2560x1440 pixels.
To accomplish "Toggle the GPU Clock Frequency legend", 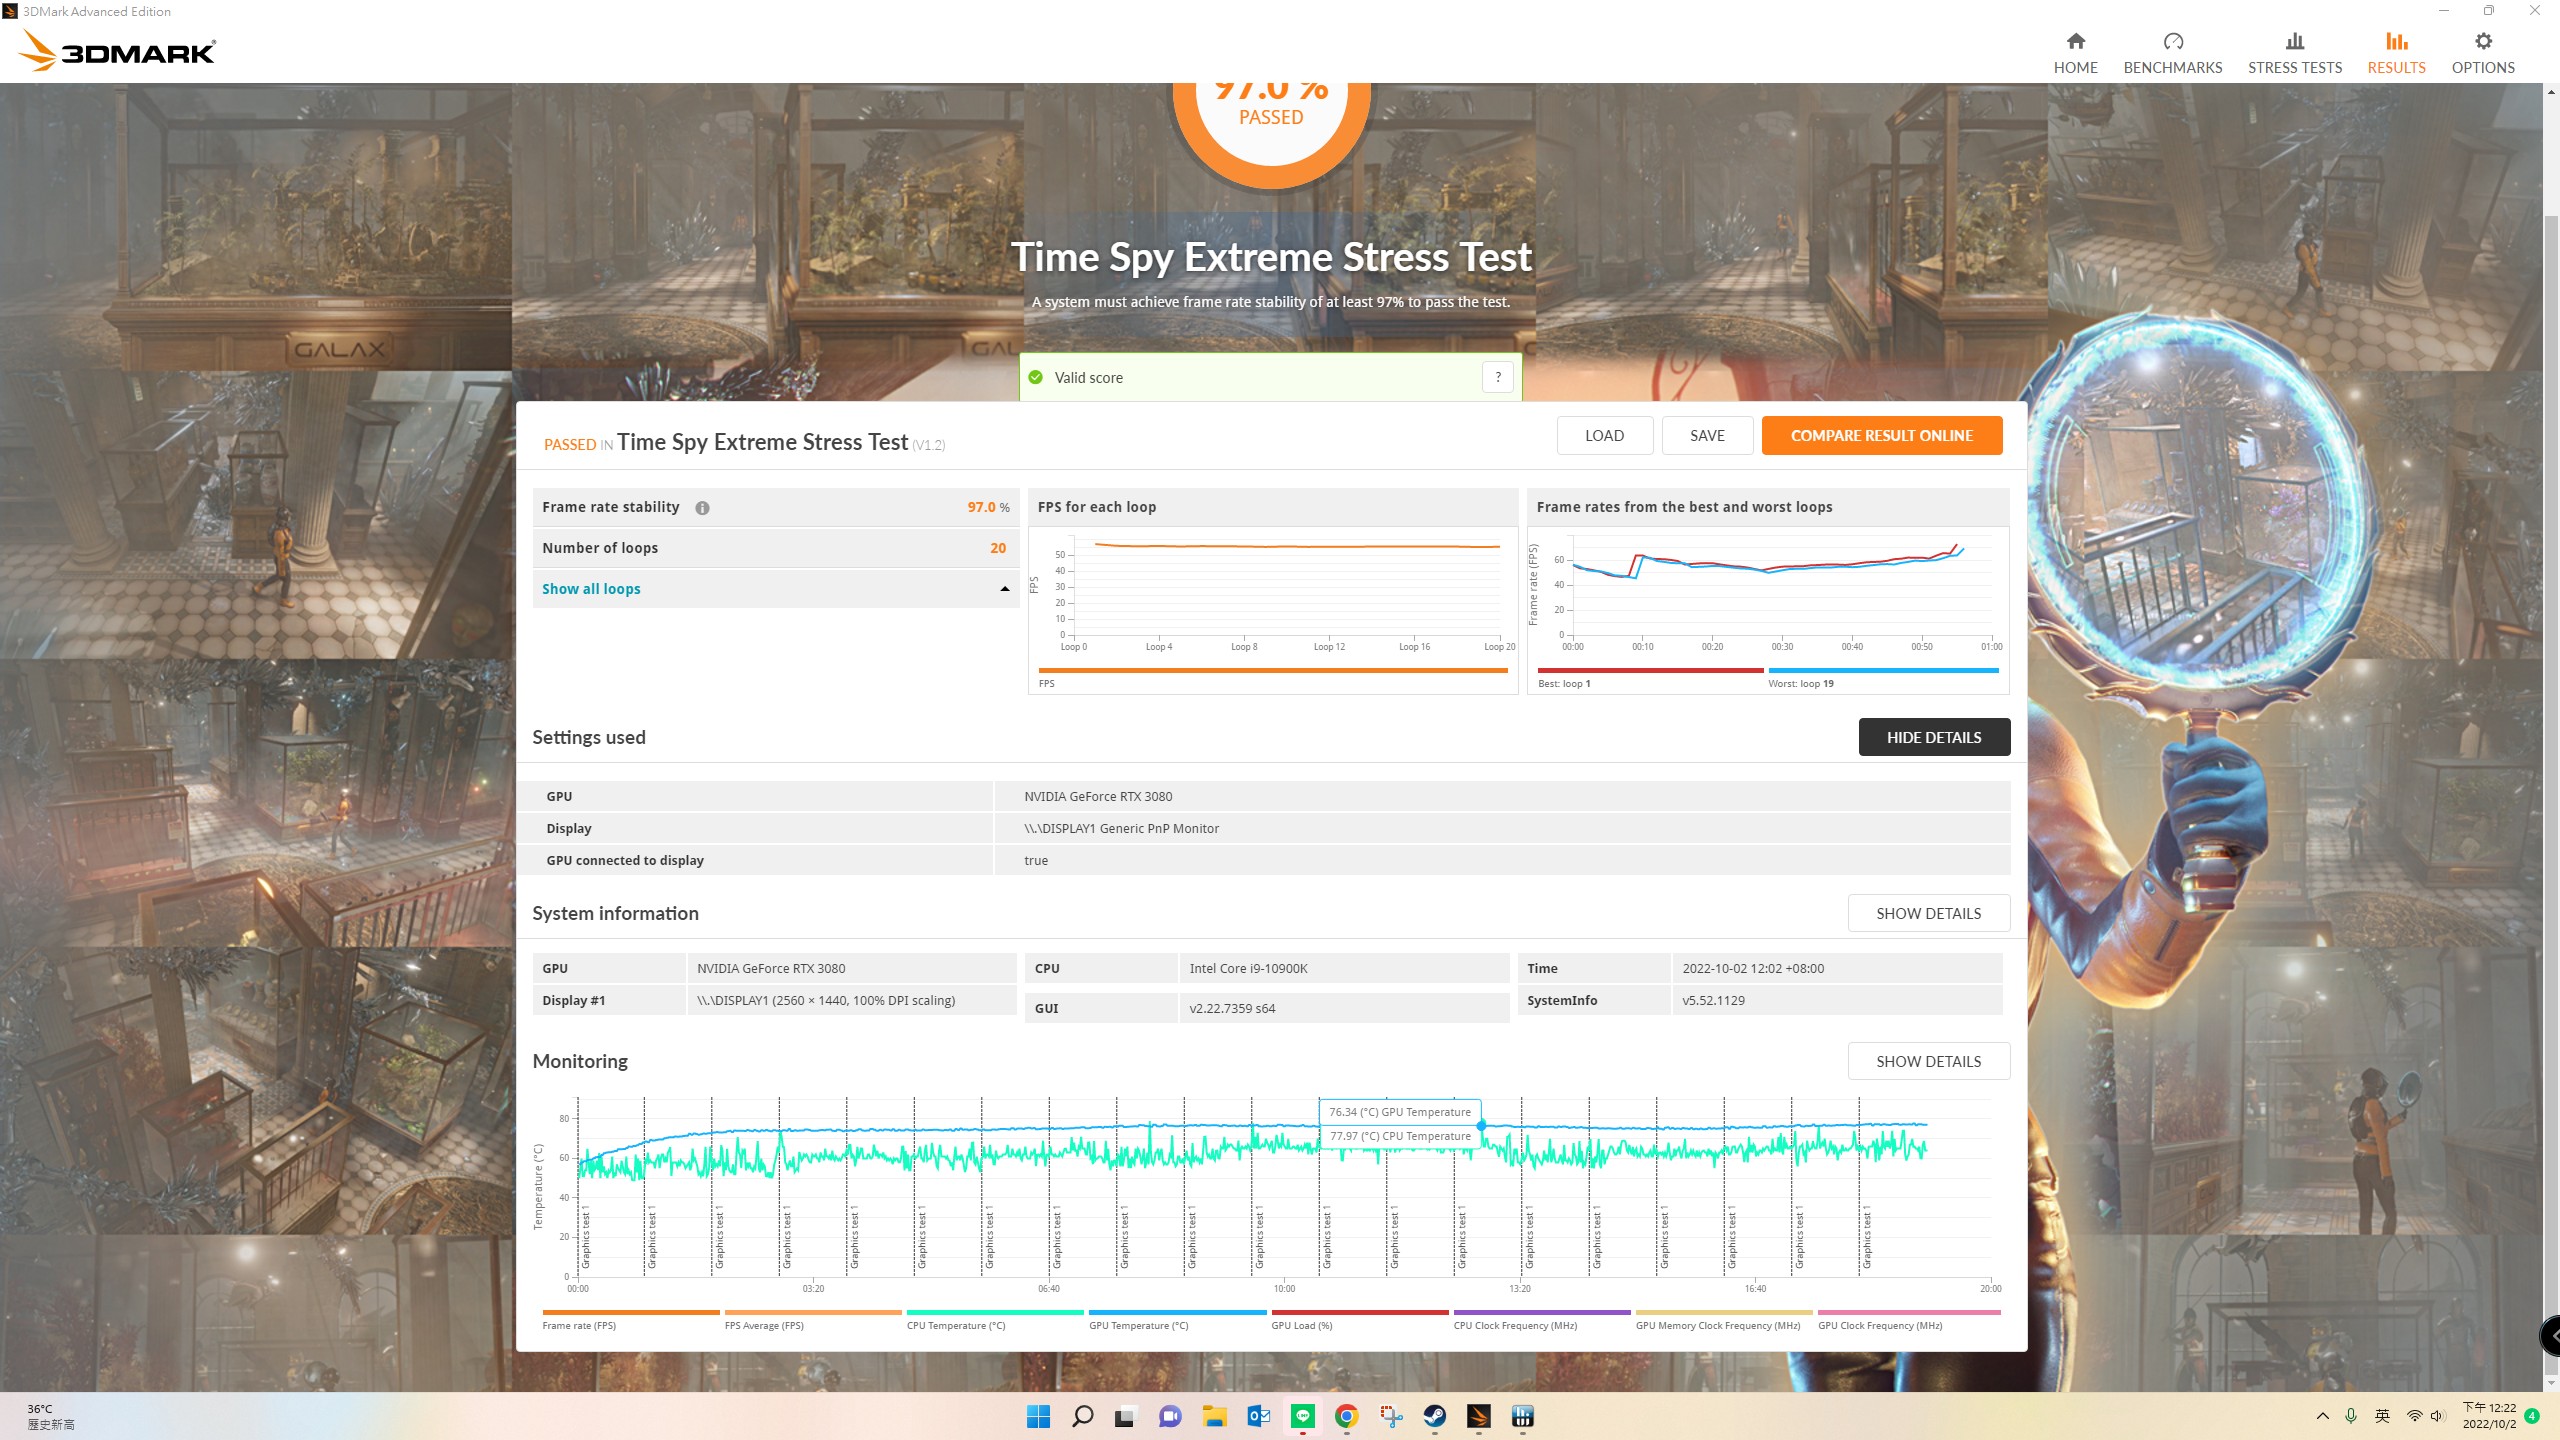I will pyautogui.click(x=1908, y=1320).
